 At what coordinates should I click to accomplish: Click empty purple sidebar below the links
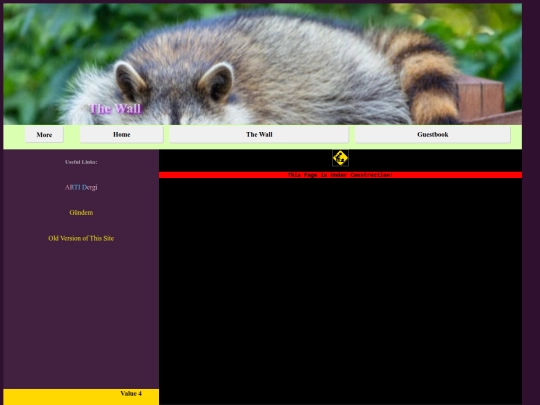click(81, 313)
